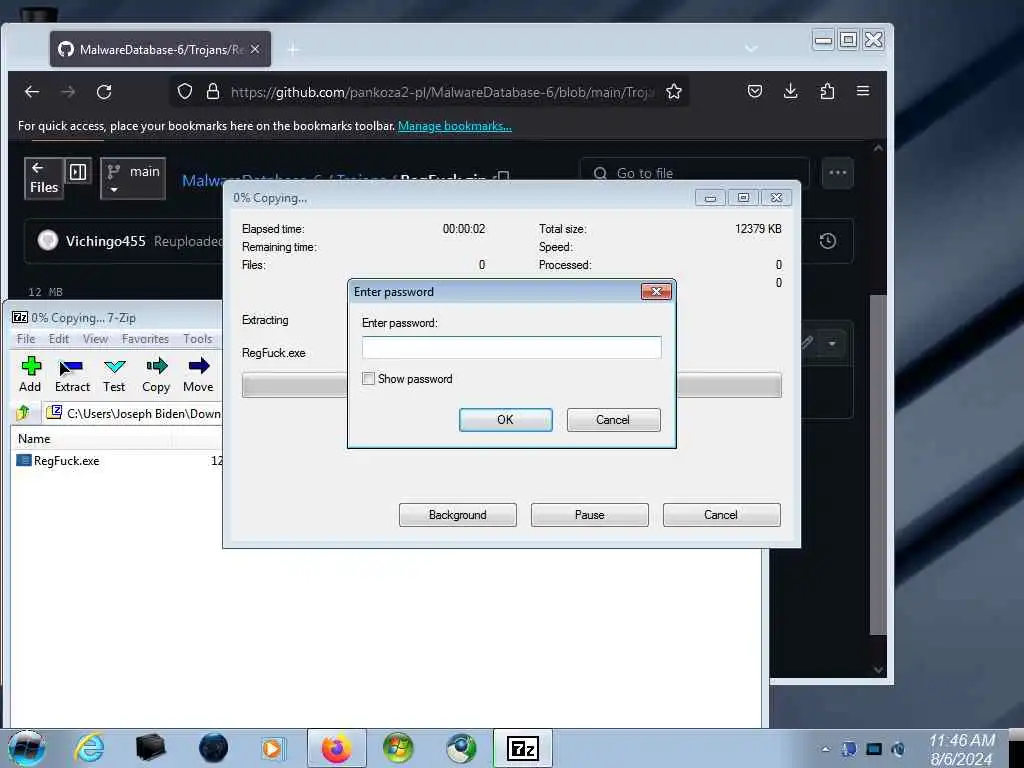The width and height of the screenshot is (1024, 768).
Task: Open Firefox extensions icon
Action: (827, 91)
